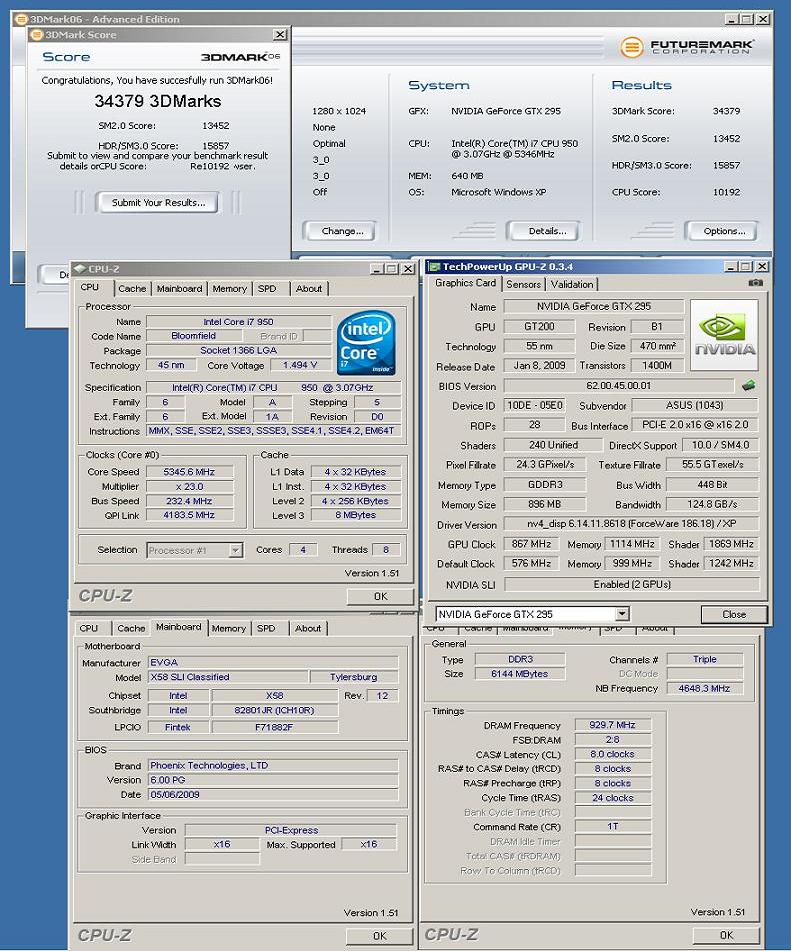Open About tab in motherboard CPU-Z window
This screenshot has height=951, width=791.
(308, 628)
